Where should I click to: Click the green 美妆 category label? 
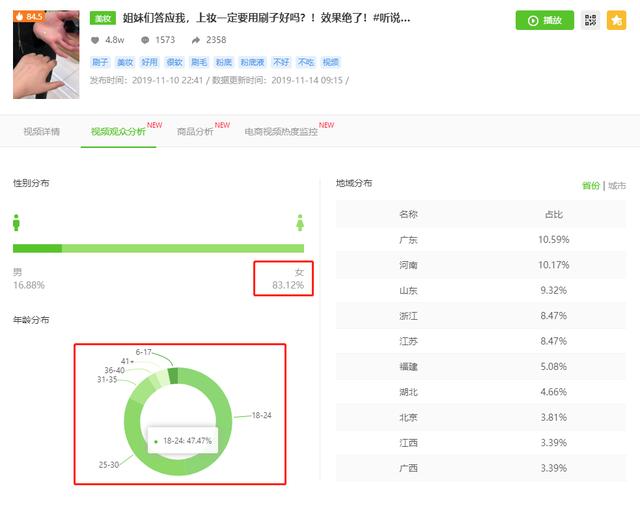click(x=103, y=18)
